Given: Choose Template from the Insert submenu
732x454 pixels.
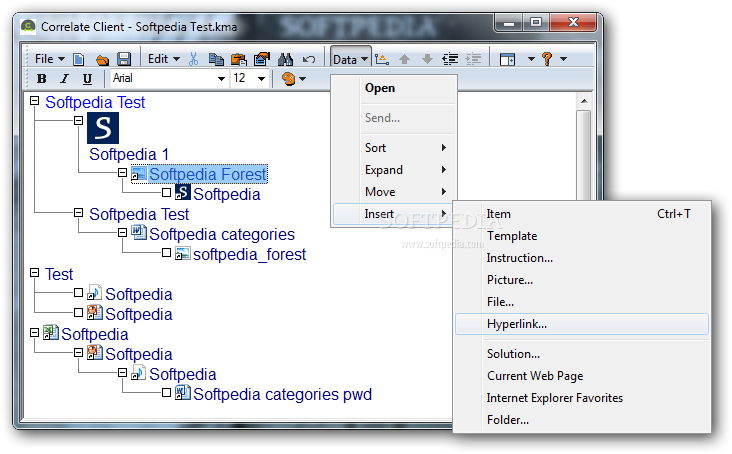Looking at the screenshot, I should 582,236.
